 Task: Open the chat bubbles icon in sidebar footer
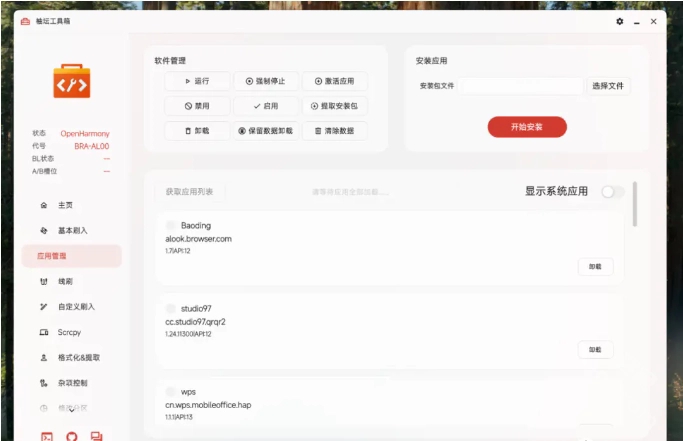pos(97,436)
